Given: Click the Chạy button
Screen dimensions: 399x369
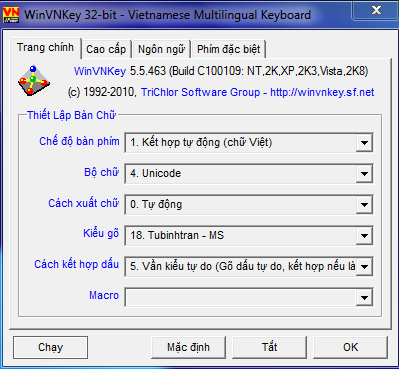Looking at the screenshot, I should click(51, 347).
